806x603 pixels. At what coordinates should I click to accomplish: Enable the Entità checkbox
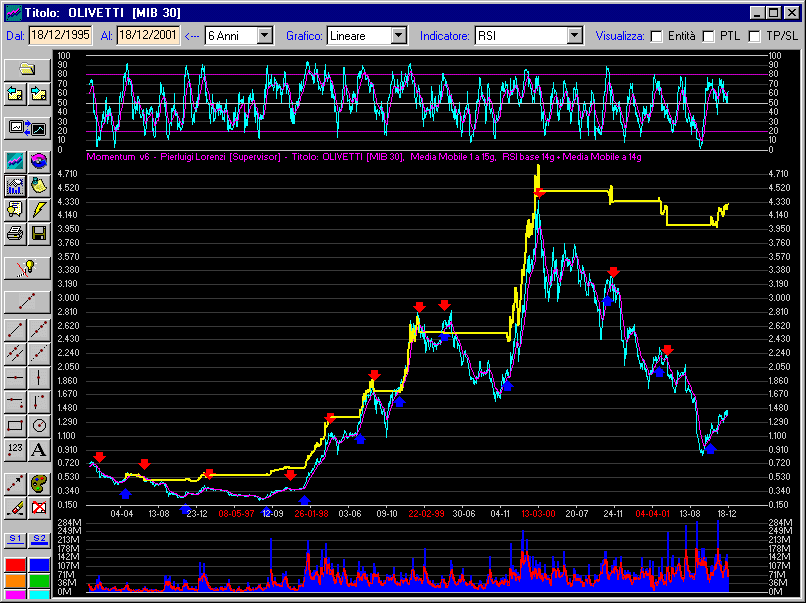click(x=656, y=36)
